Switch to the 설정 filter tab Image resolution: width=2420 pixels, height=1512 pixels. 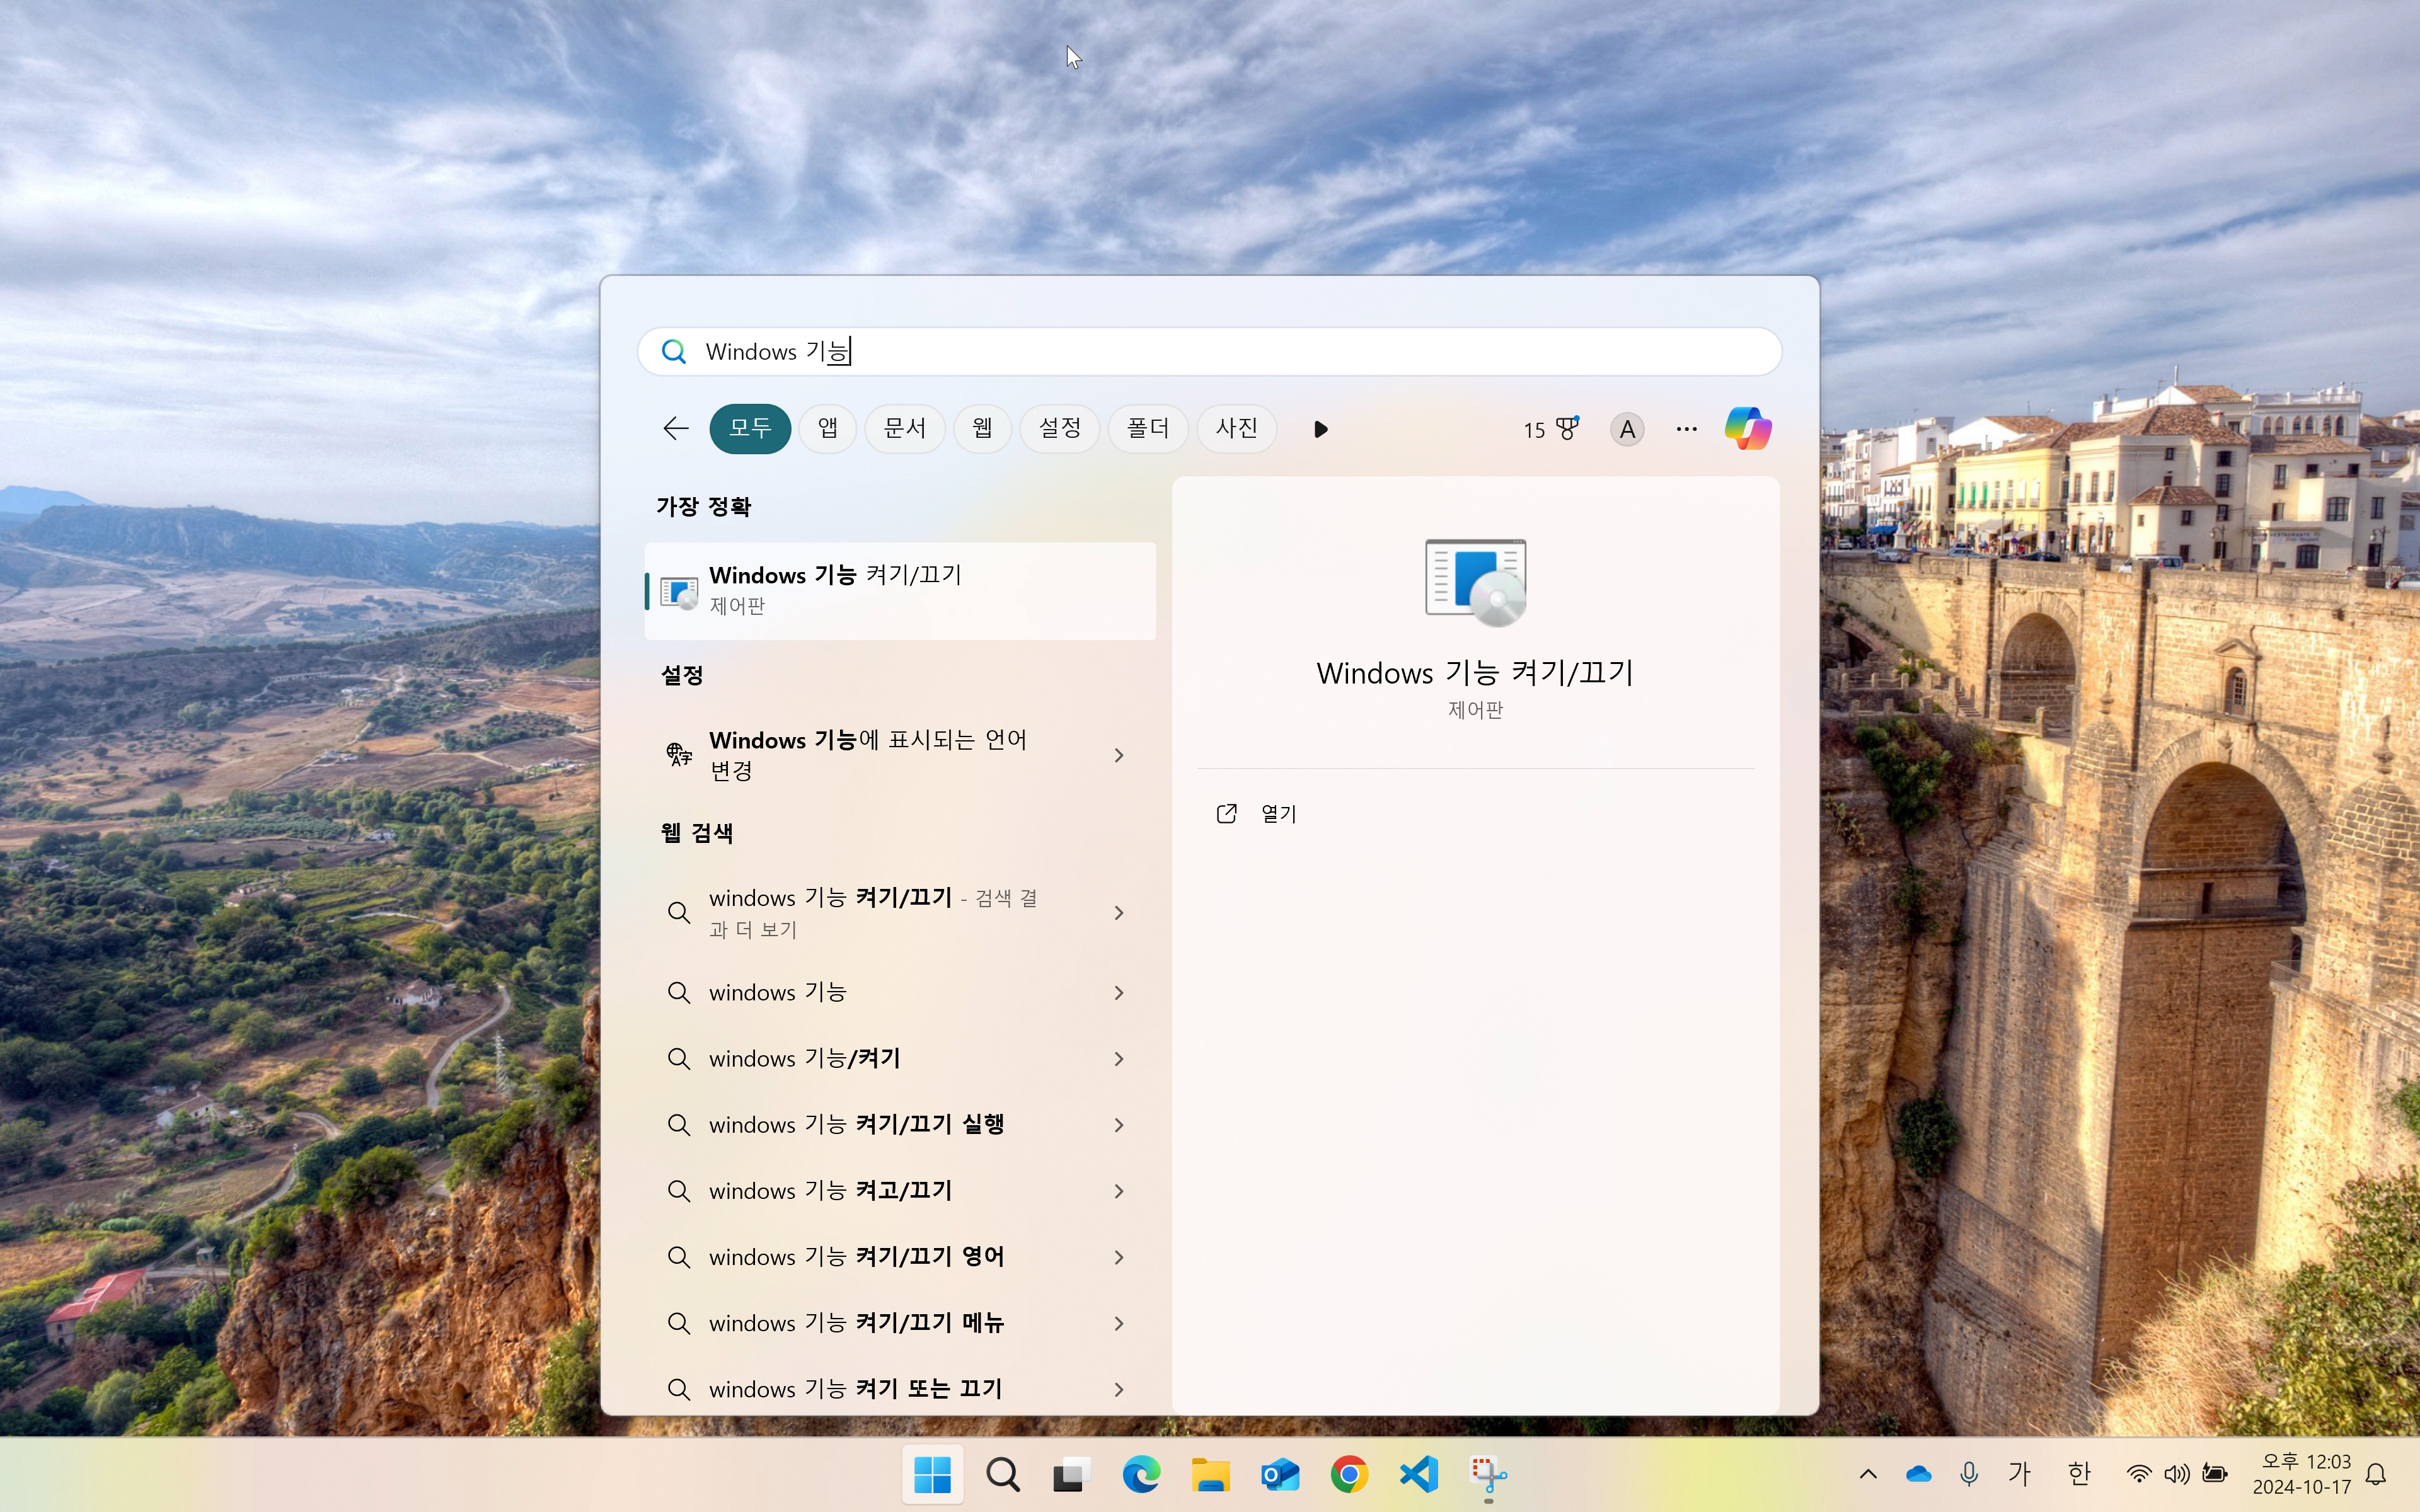(x=1059, y=428)
